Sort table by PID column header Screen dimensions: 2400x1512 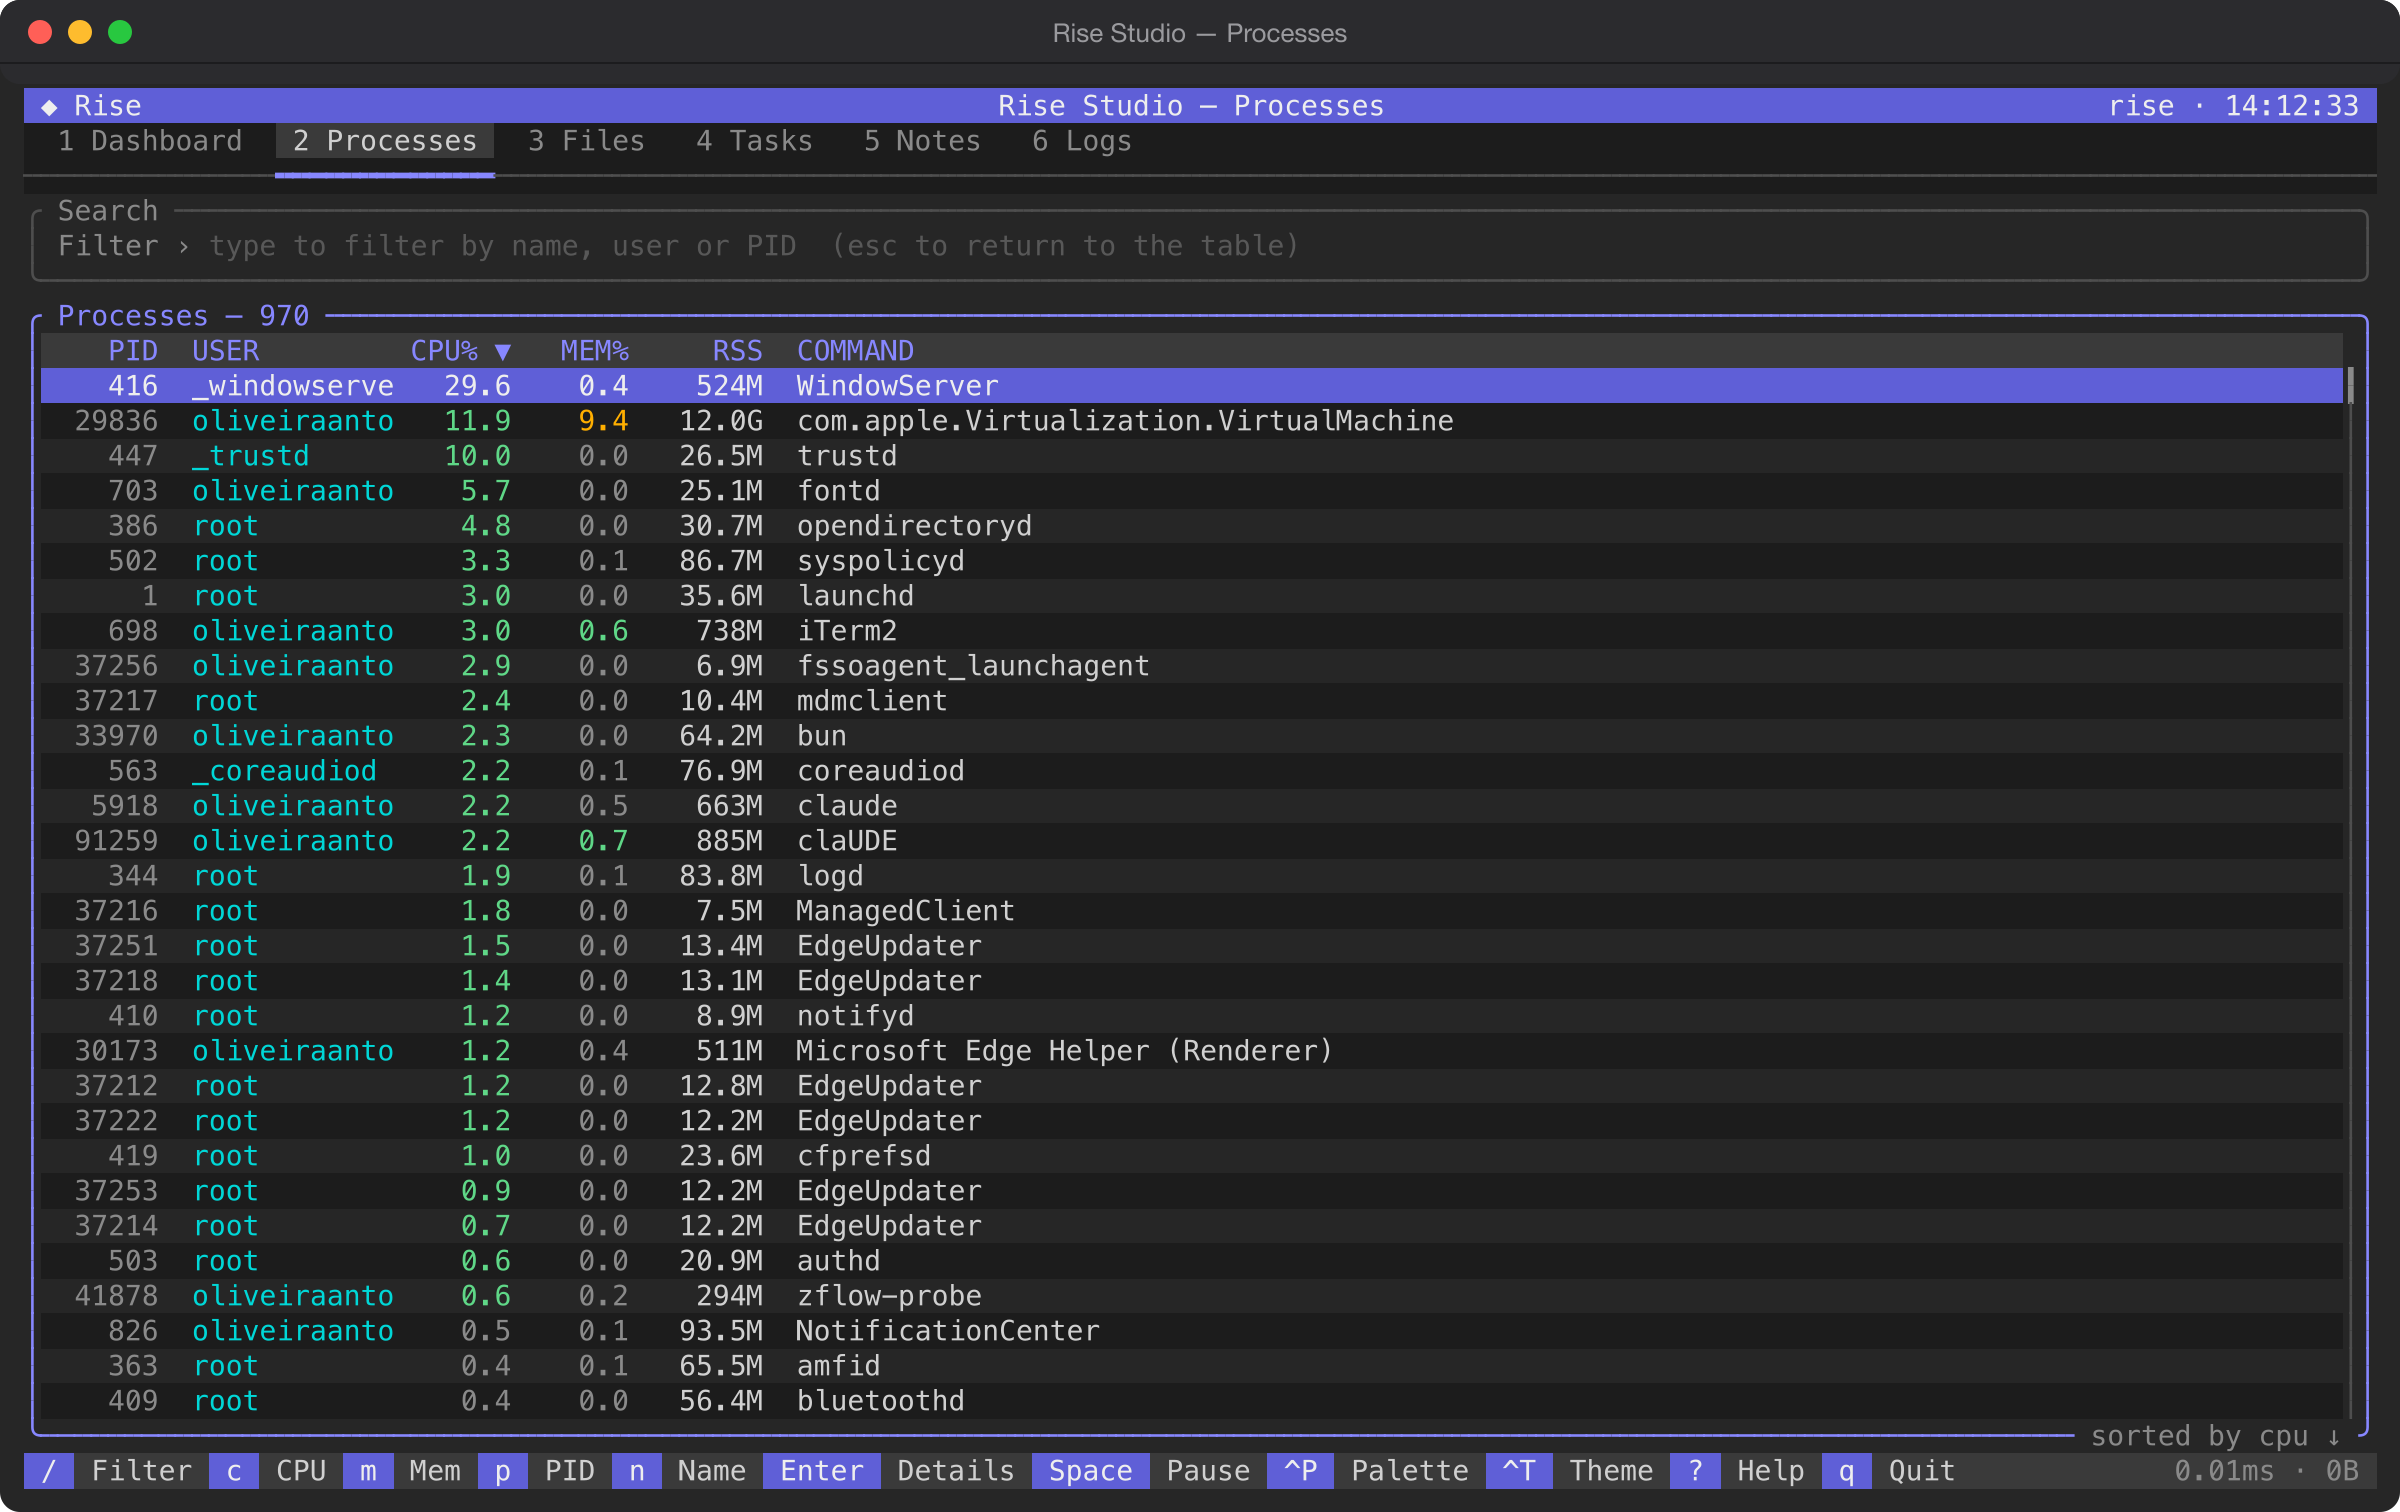(x=133, y=351)
